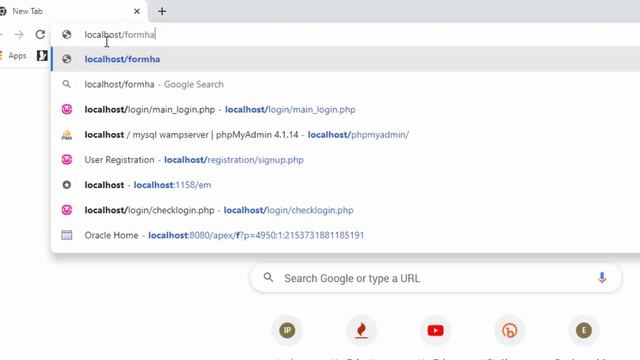Close the New Tab tab
Screen dimensions: 640x360
pos(137,11)
